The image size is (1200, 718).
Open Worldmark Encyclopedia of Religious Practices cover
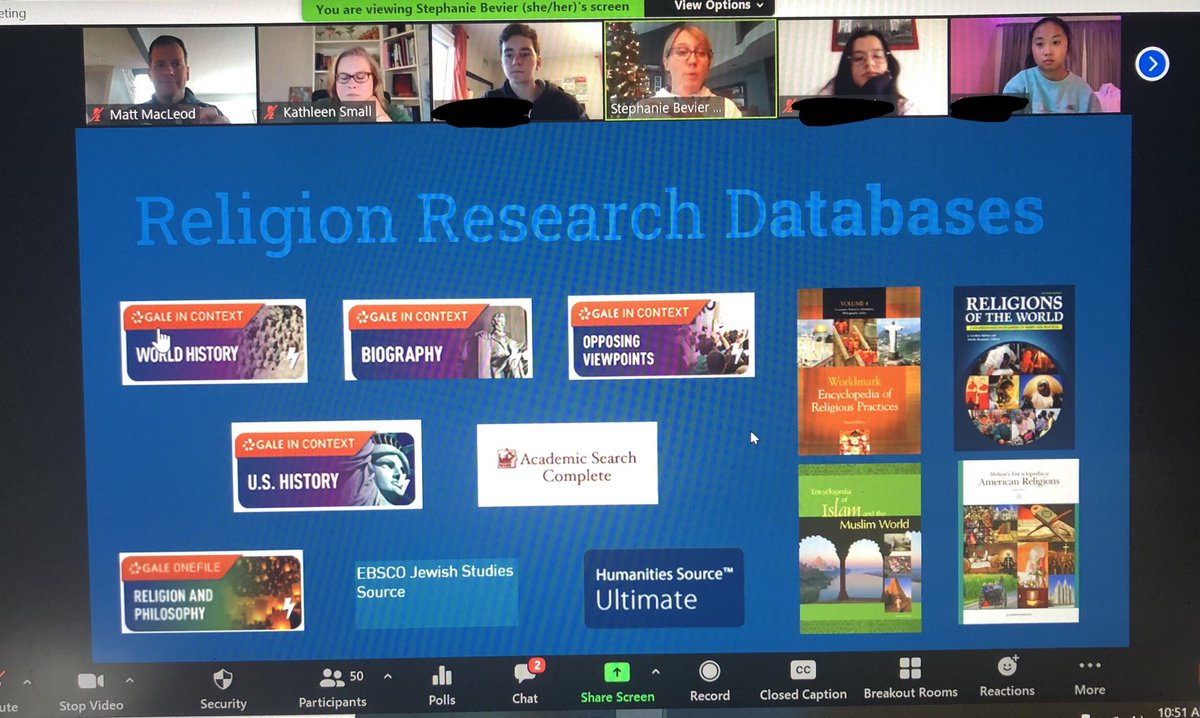tap(859, 371)
